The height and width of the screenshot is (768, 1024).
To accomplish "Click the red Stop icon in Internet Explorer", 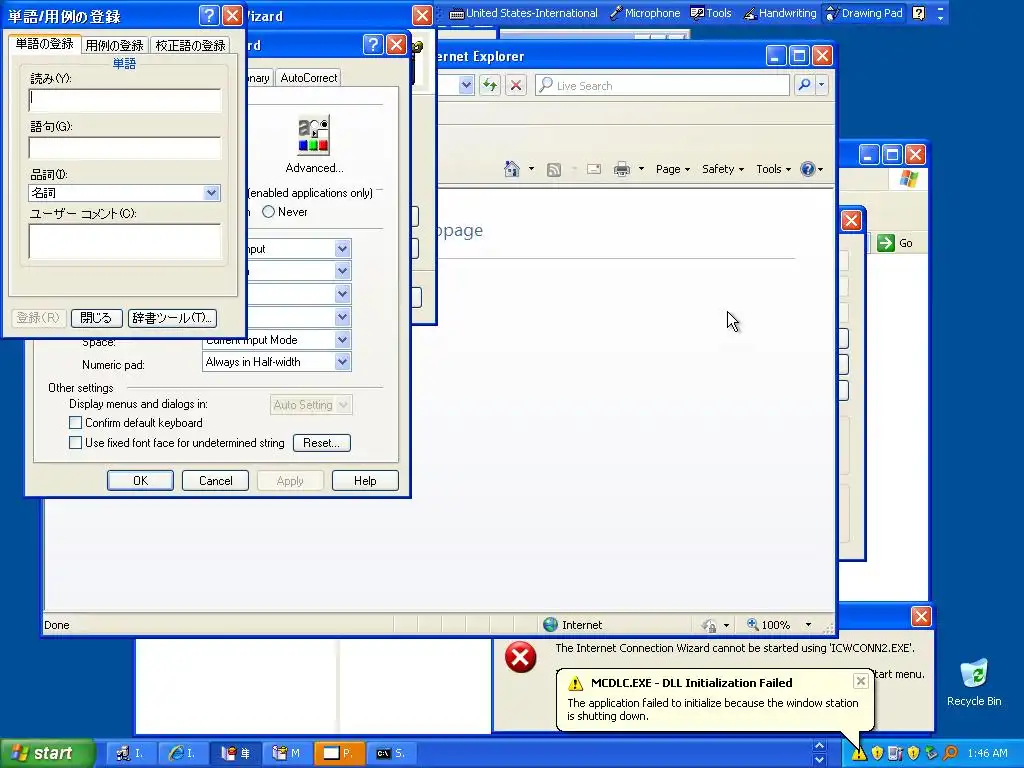I will 516,85.
